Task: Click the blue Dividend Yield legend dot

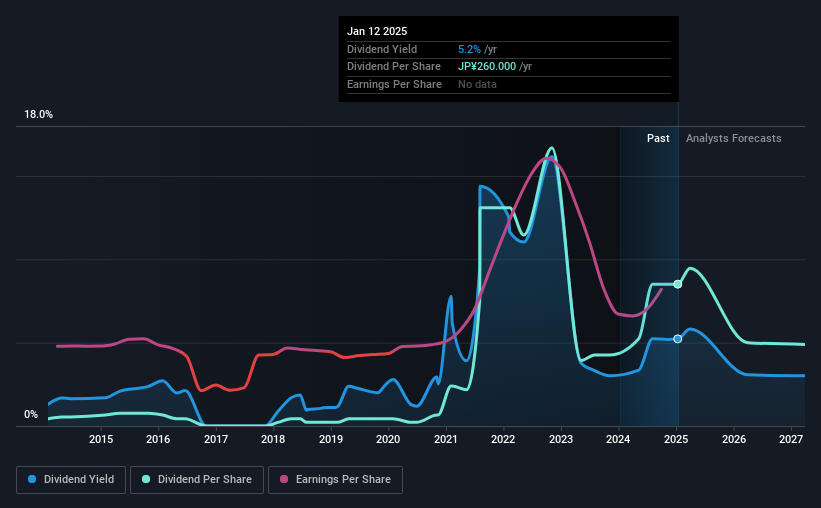Action: [32, 479]
